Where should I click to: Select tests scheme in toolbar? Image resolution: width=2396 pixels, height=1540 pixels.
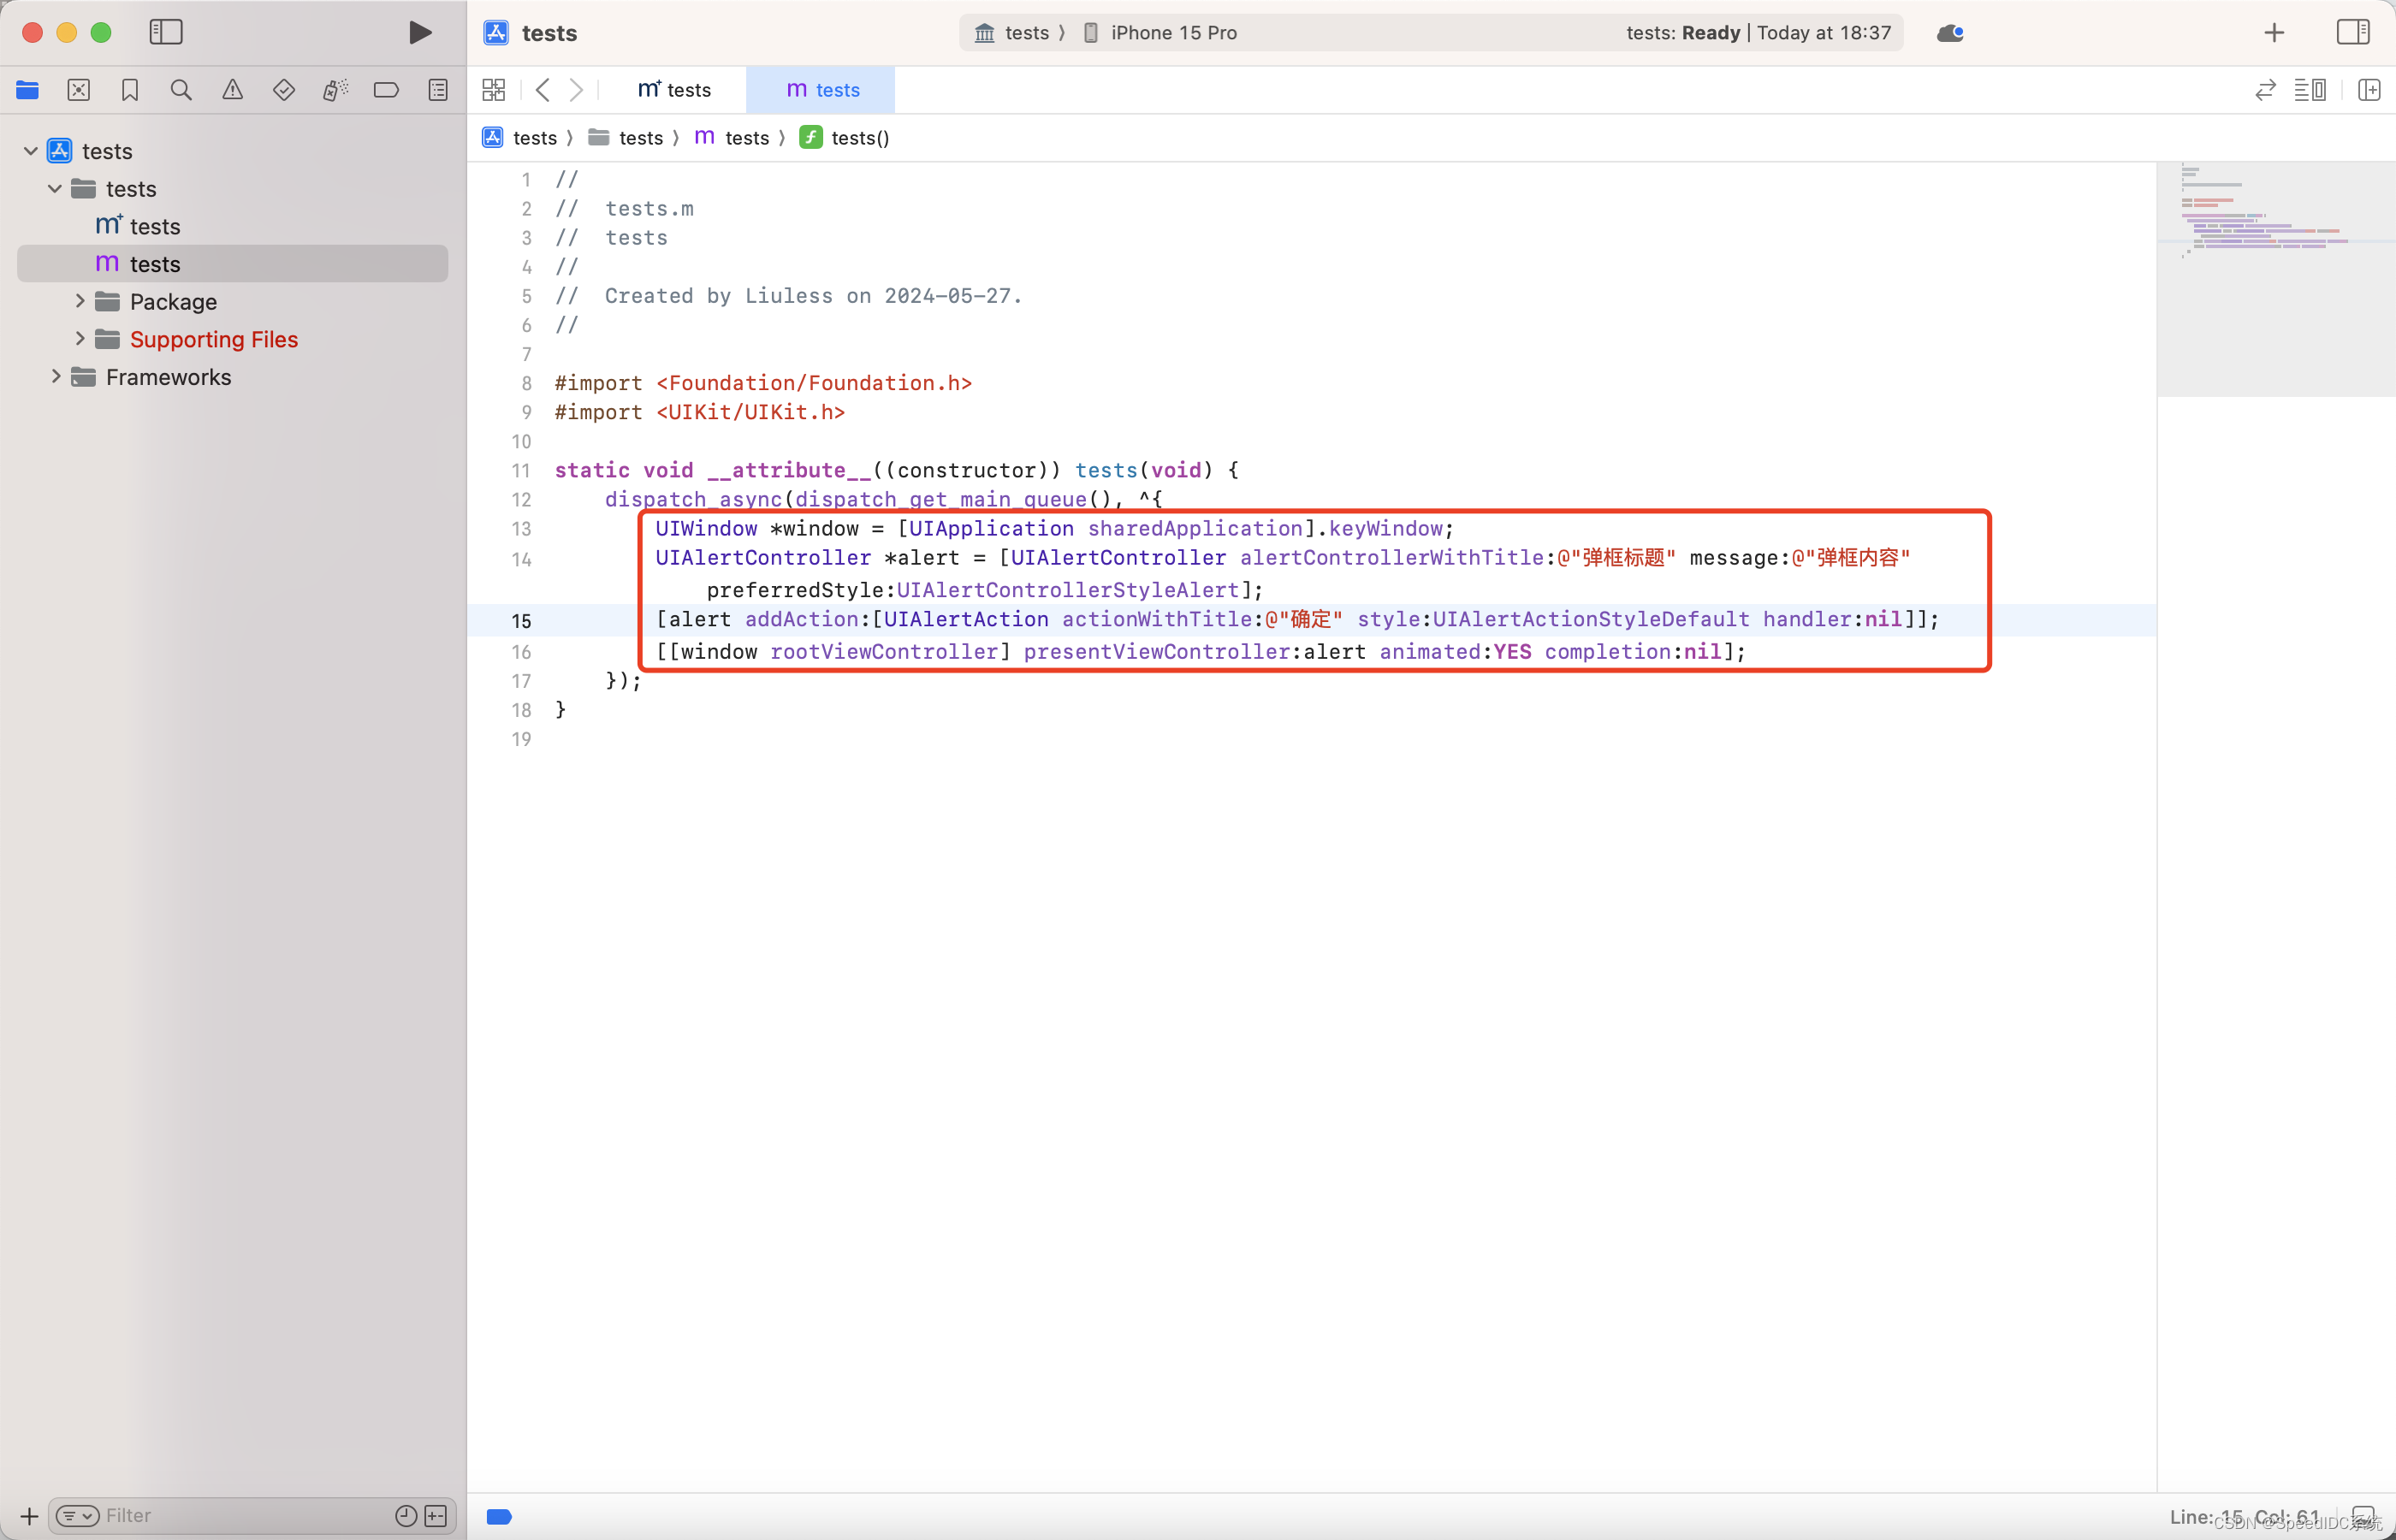pos(1013,33)
